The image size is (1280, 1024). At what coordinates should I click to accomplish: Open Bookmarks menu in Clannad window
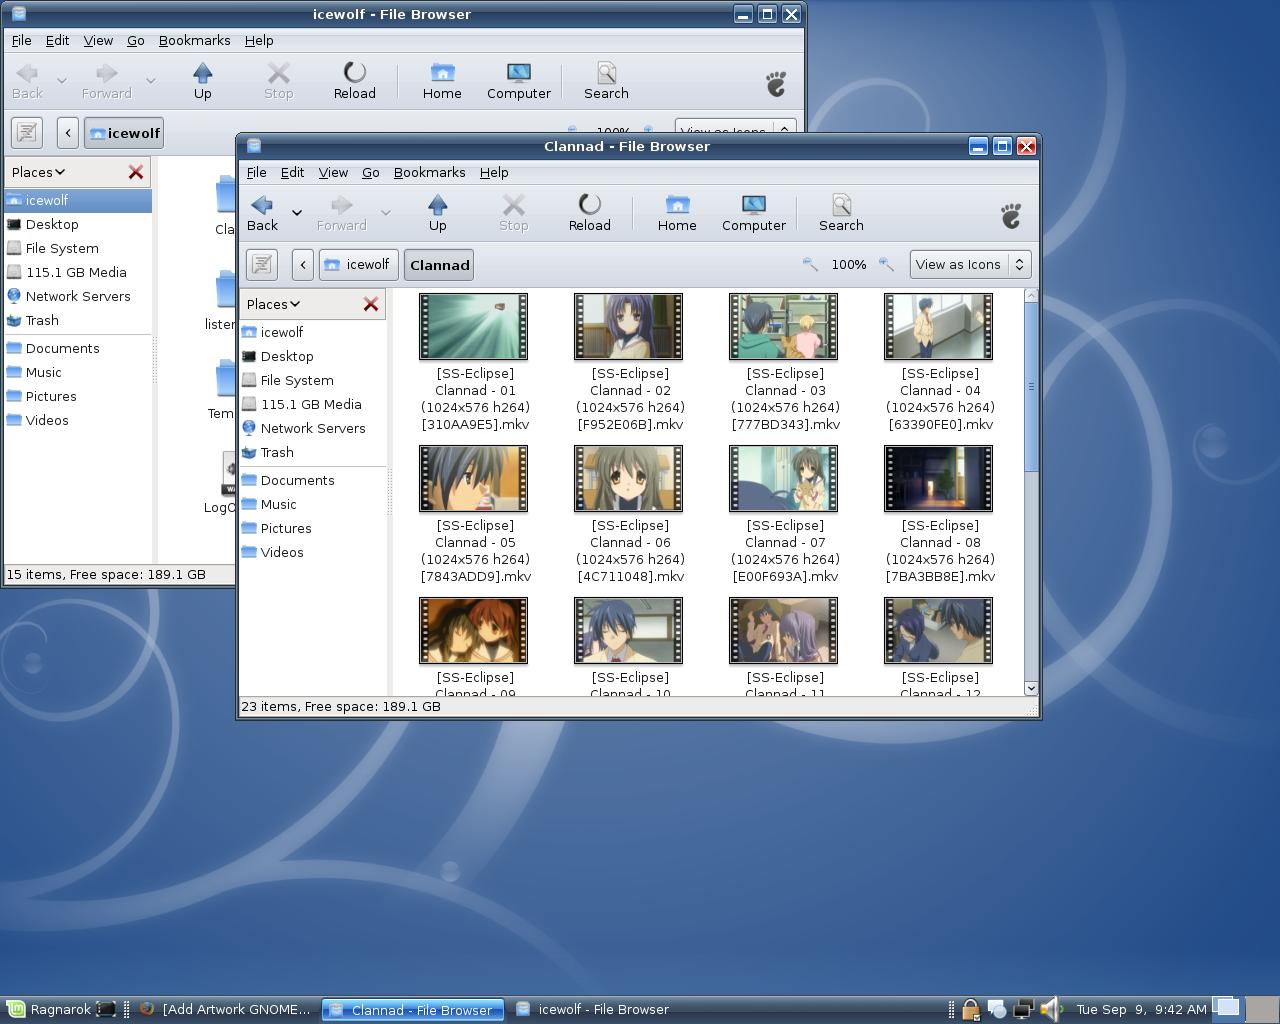pyautogui.click(x=429, y=172)
